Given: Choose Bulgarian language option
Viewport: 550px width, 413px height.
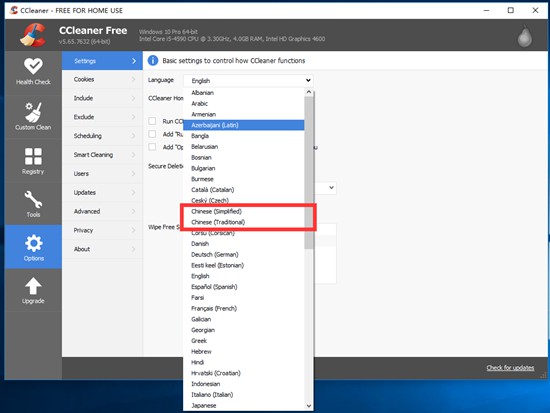Looking at the screenshot, I should click(243, 168).
